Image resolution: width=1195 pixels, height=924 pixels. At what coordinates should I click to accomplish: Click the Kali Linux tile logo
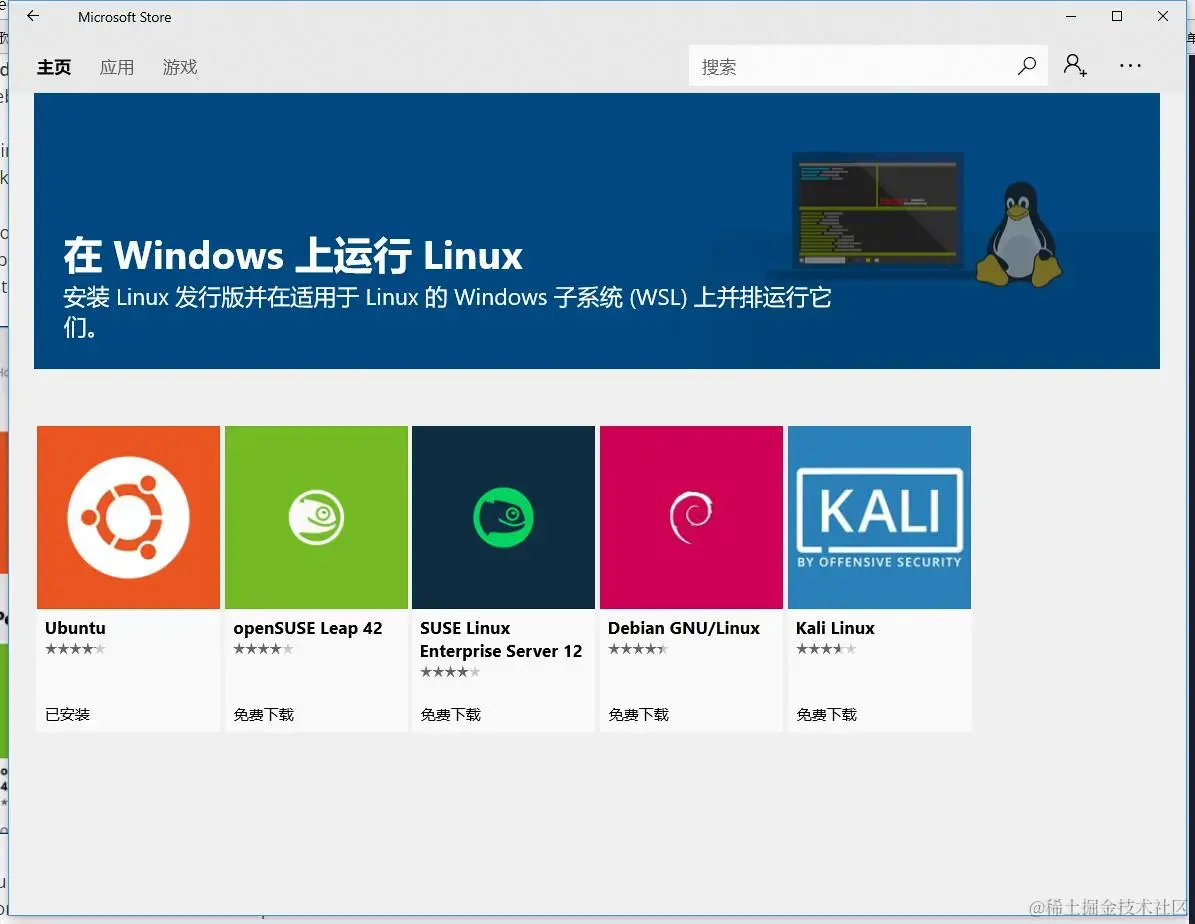(x=879, y=517)
